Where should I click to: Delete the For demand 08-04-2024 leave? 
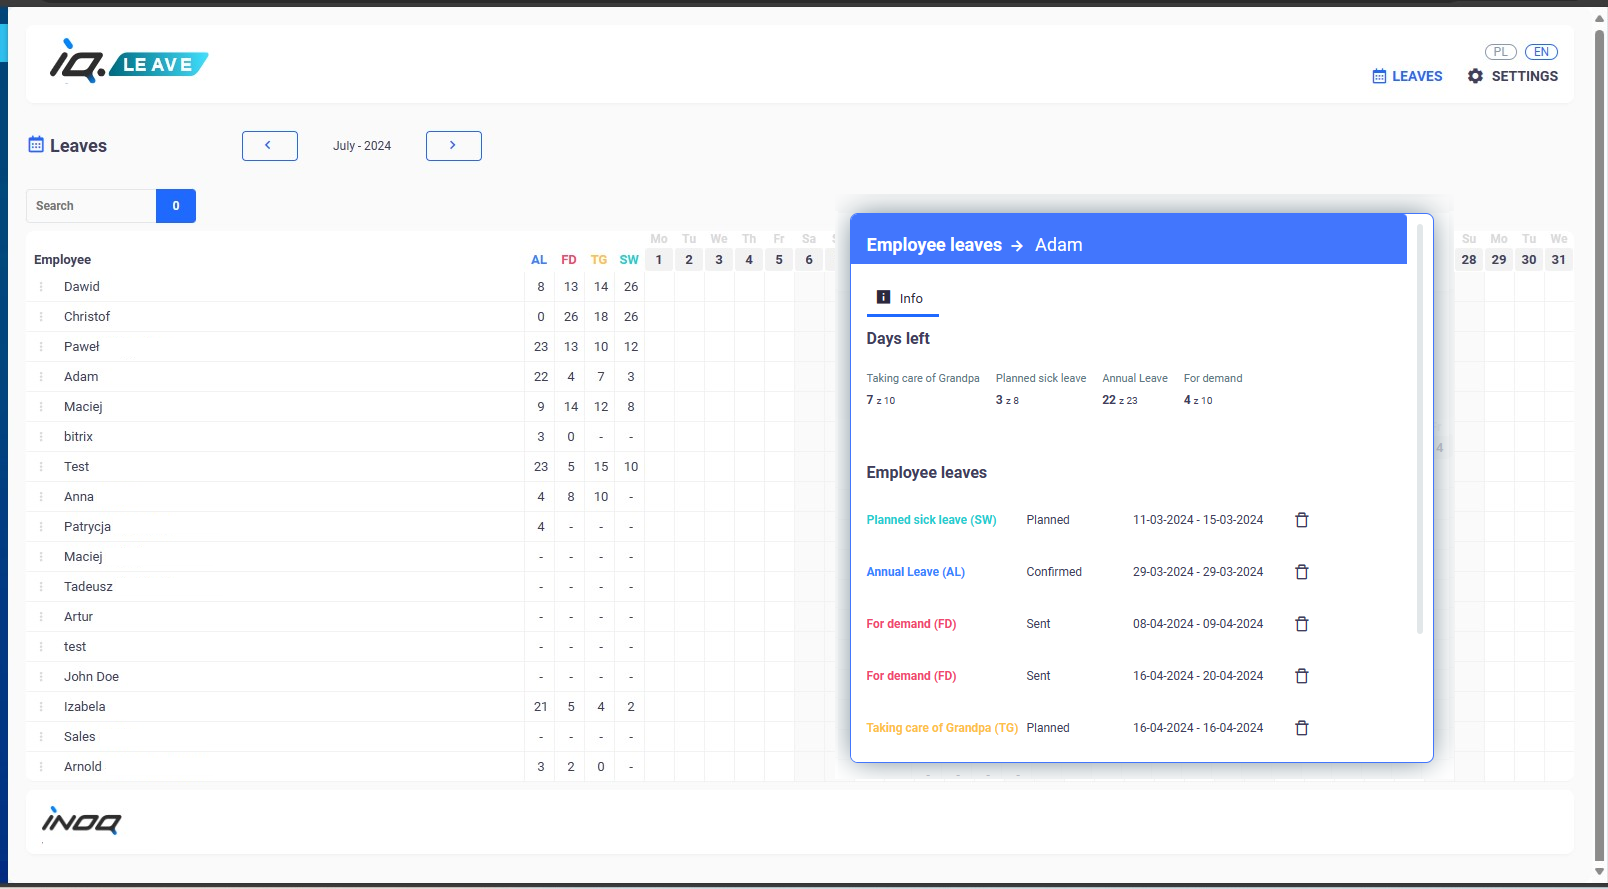pyautogui.click(x=1301, y=624)
